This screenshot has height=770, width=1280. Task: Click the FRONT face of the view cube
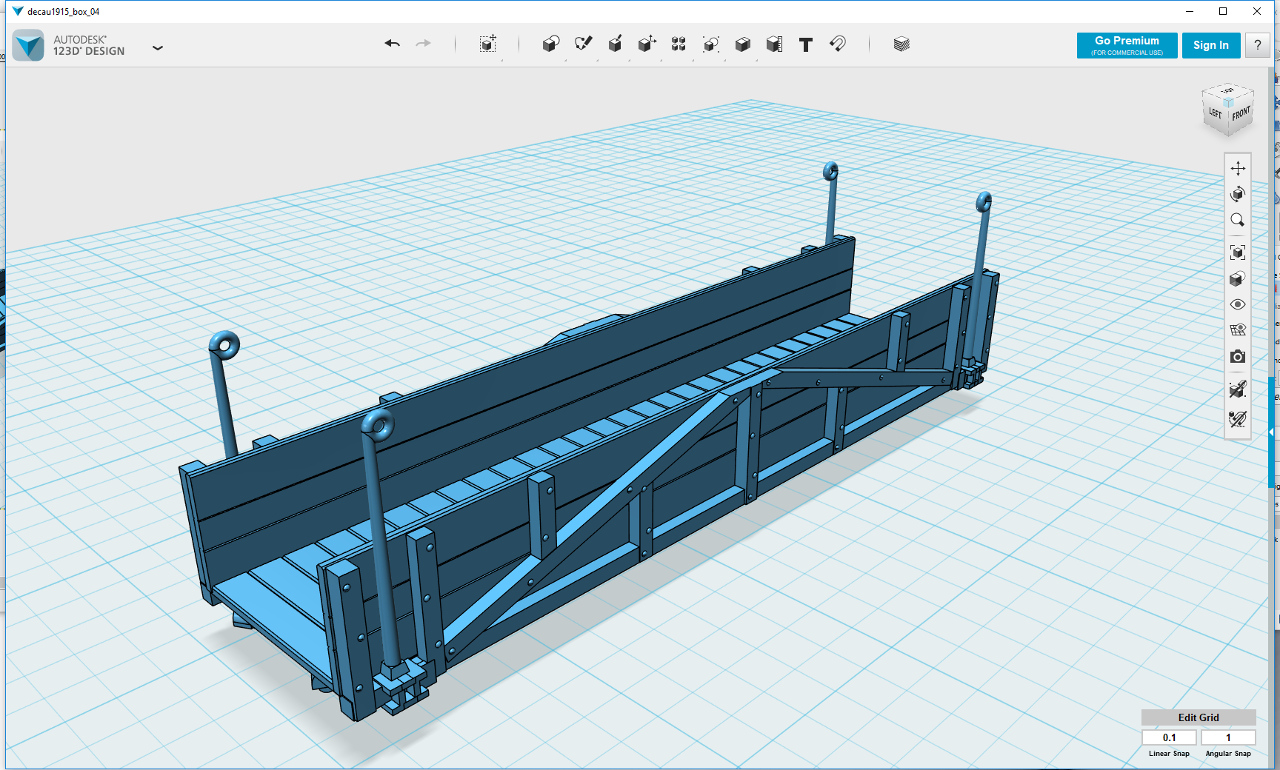pyautogui.click(x=1241, y=114)
